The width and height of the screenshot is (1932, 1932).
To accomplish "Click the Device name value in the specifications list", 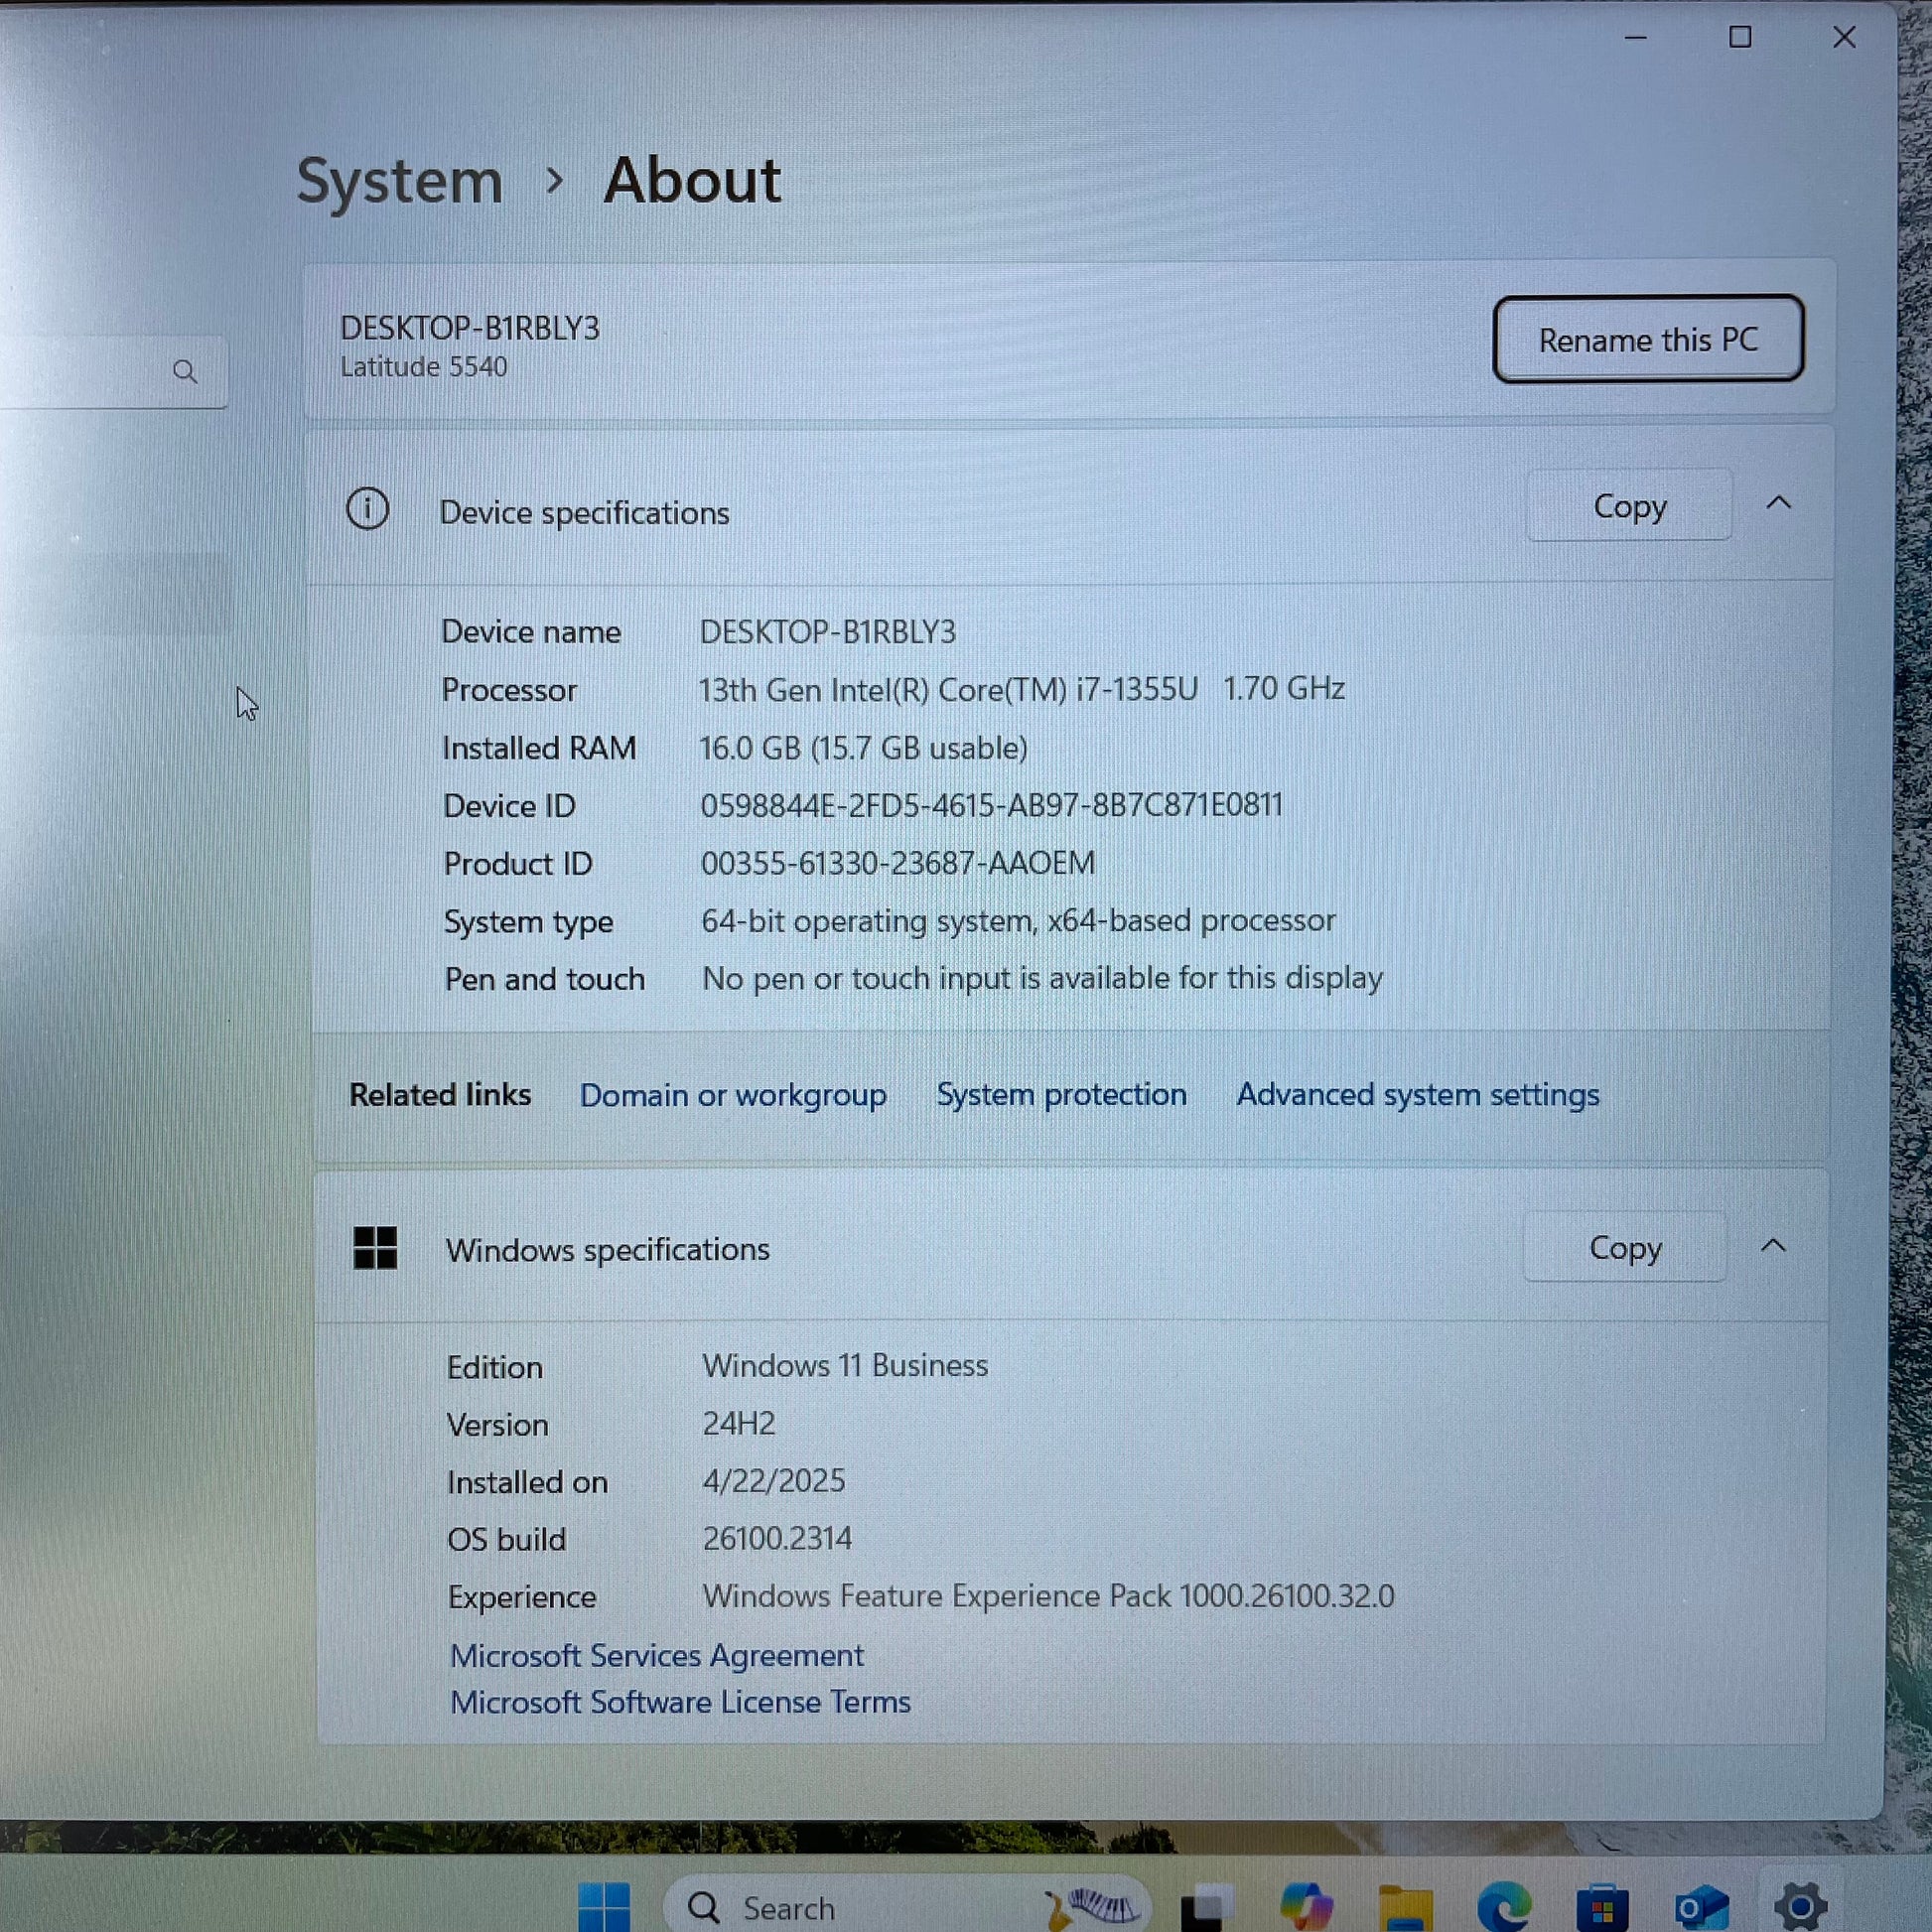I will pos(827,632).
